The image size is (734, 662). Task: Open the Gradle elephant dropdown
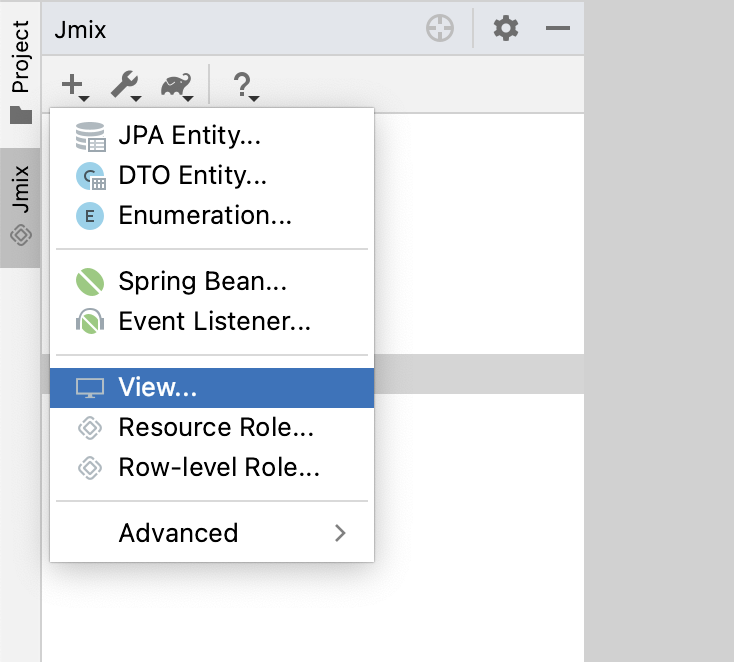177,86
